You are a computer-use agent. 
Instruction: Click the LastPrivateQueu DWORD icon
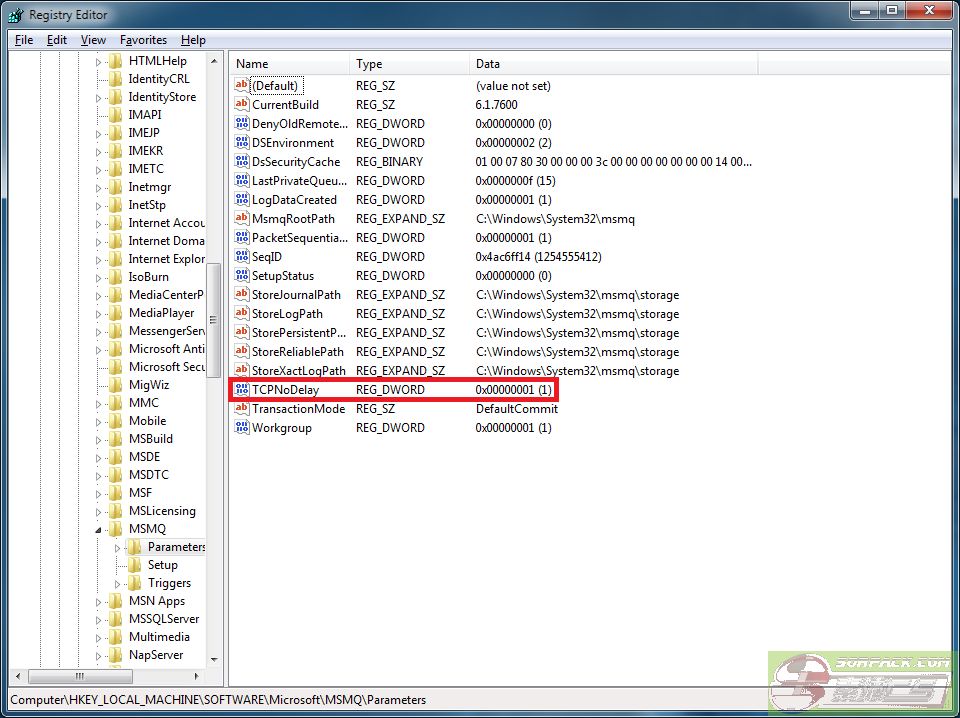[242, 181]
